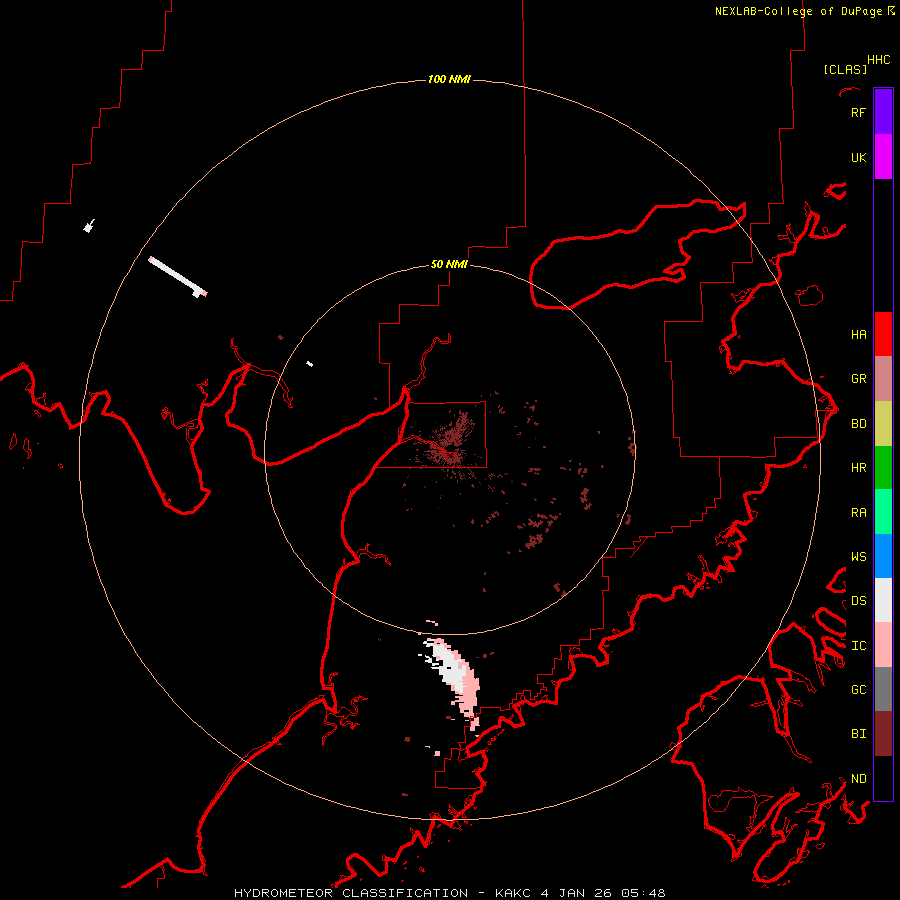Click the "100 NMI" range ring label
The width and height of the screenshot is (900, 900).
449,79
